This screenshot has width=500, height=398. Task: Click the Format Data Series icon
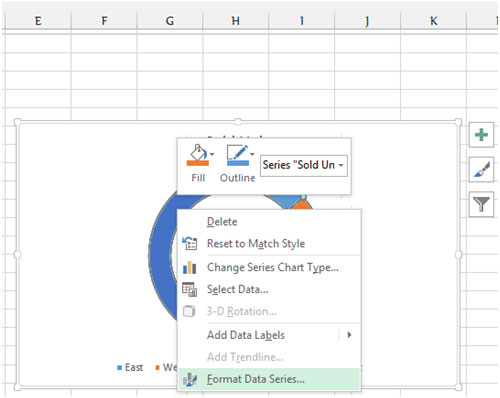pos(190,379)
